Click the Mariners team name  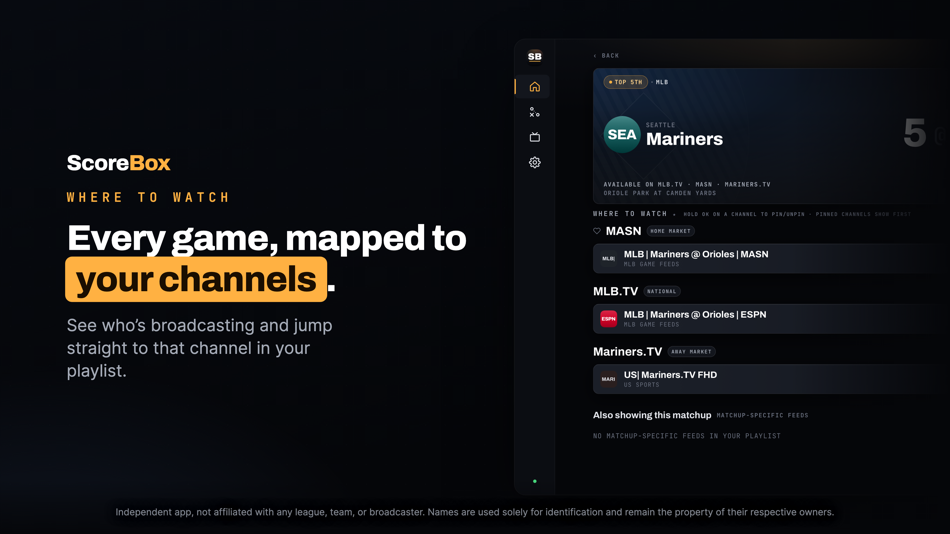pyautogui.click(x=684, y=139)
